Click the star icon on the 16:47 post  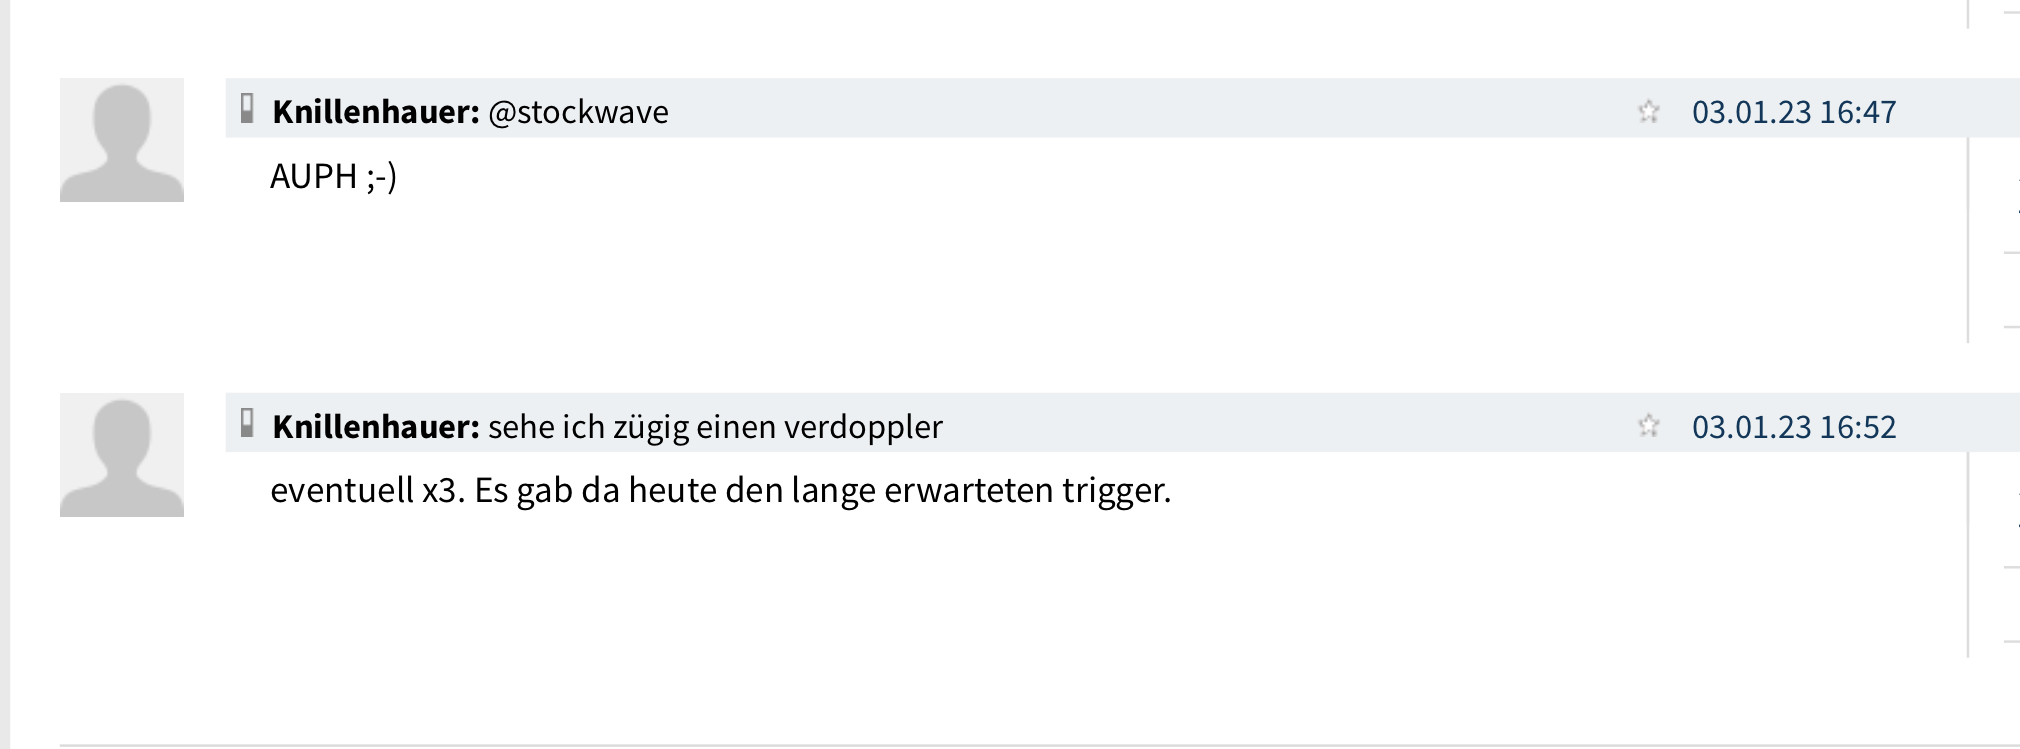click(x=1648, y=111)
